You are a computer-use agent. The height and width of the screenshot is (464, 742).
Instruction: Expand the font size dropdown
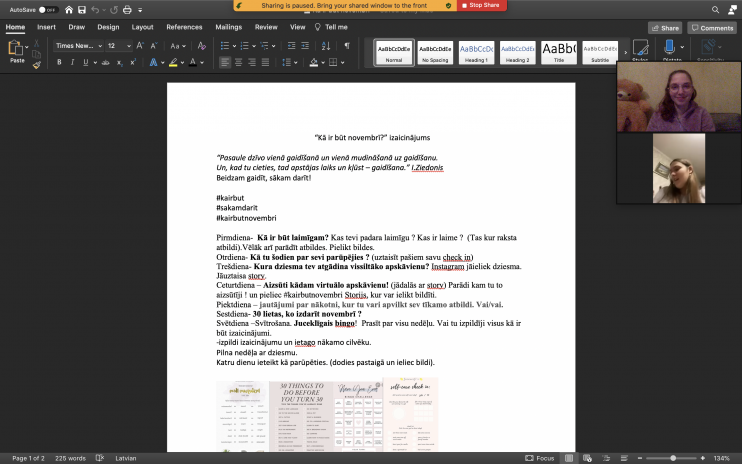point(127,46)
